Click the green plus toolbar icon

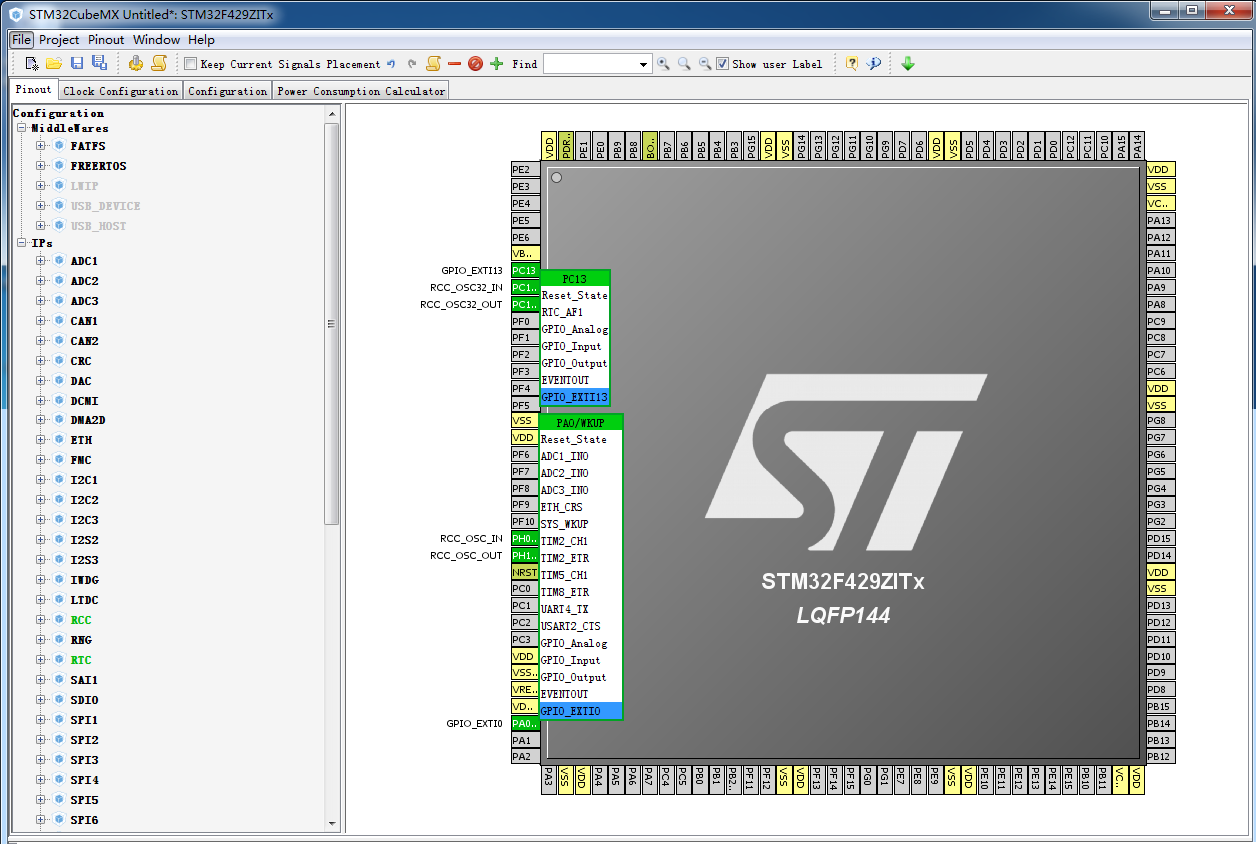click(x=496, y=64)
